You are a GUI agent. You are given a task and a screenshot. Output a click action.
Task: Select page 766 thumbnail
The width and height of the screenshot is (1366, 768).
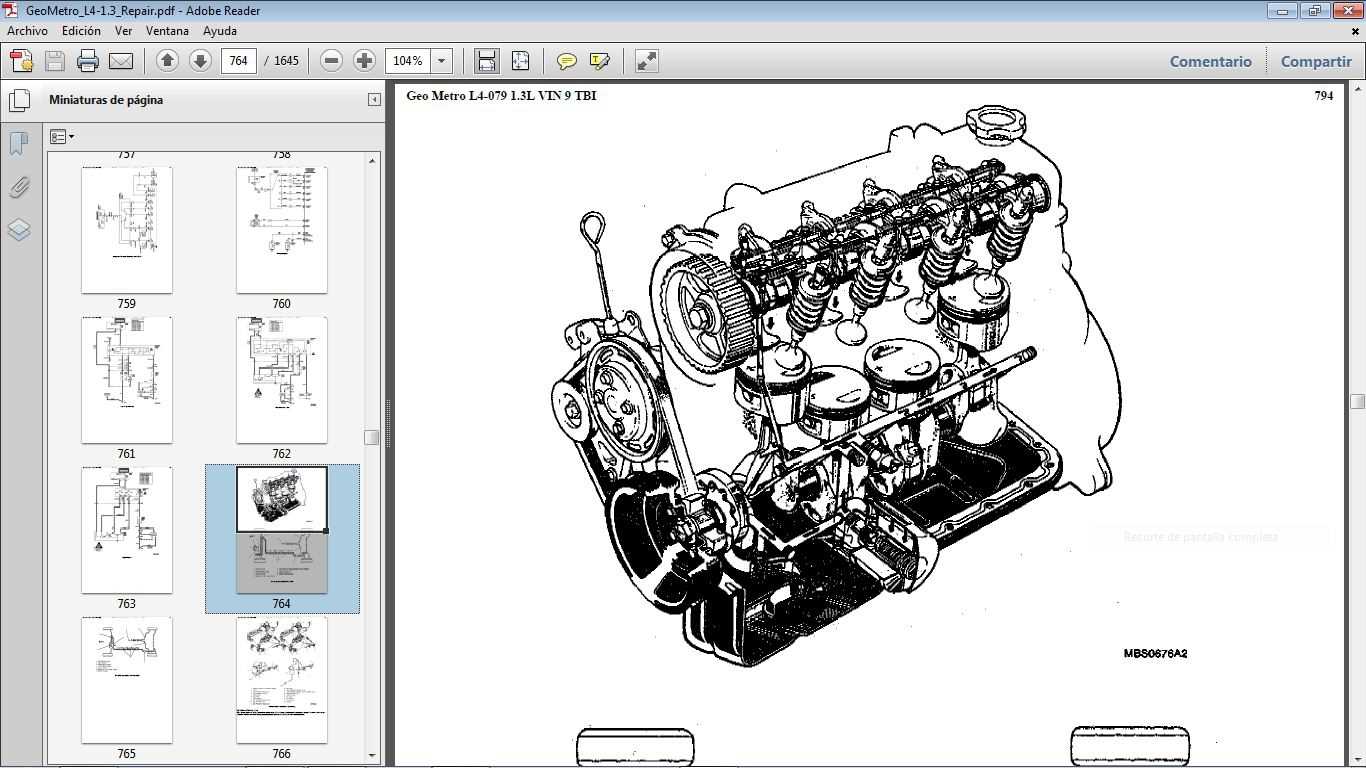tap(282, 680)
